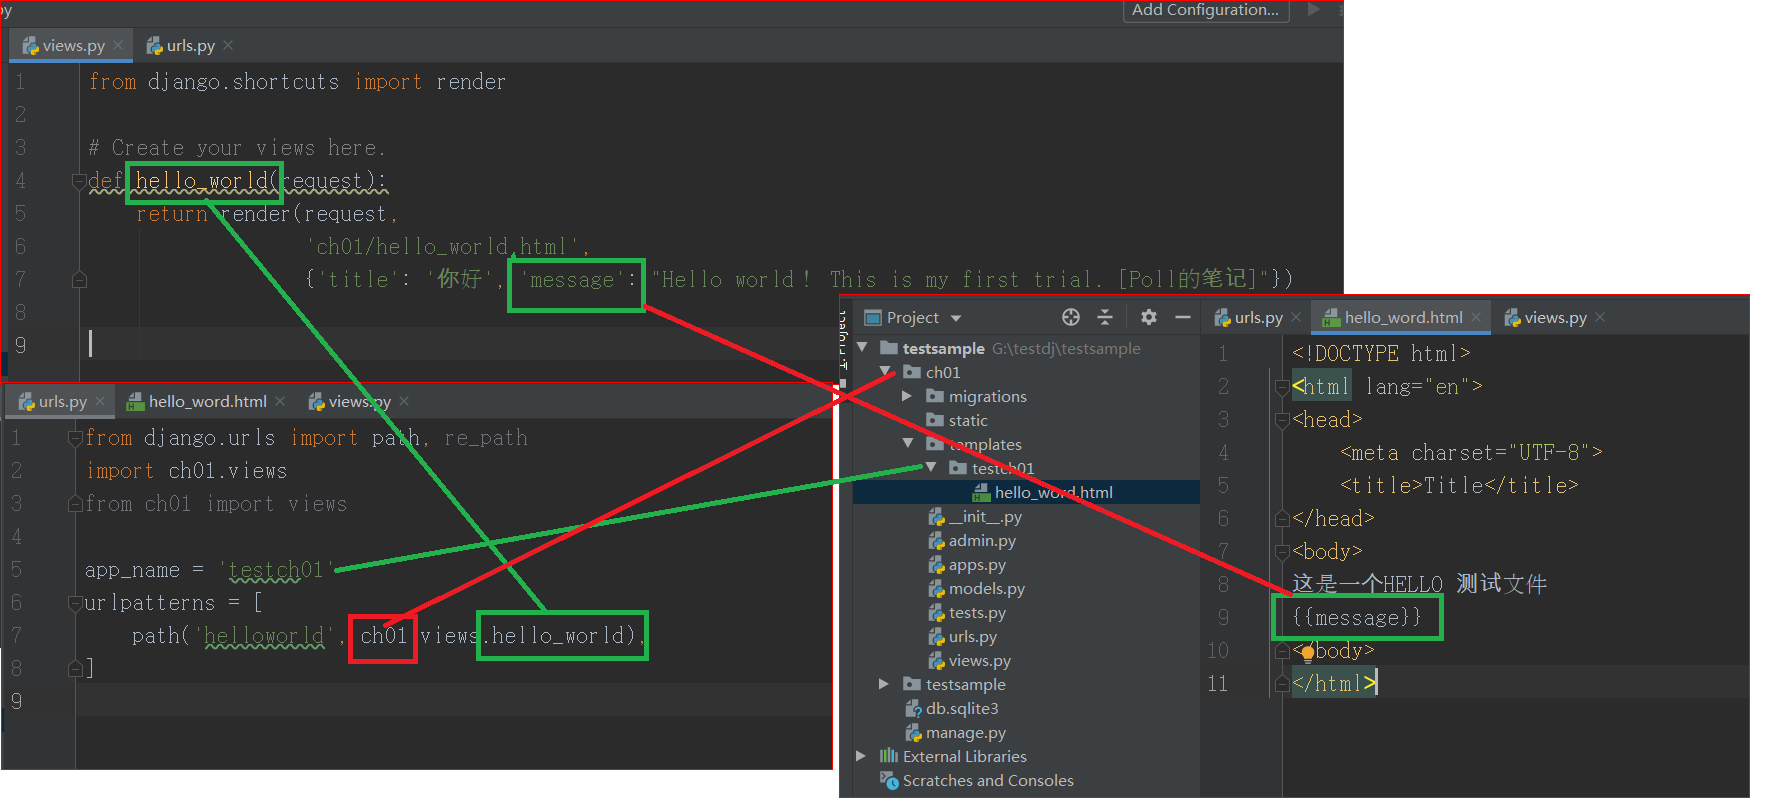Click 'testch01' app_name string in urls.py
The width and height of the screenshot is (1775, 803).
[276, 570]
